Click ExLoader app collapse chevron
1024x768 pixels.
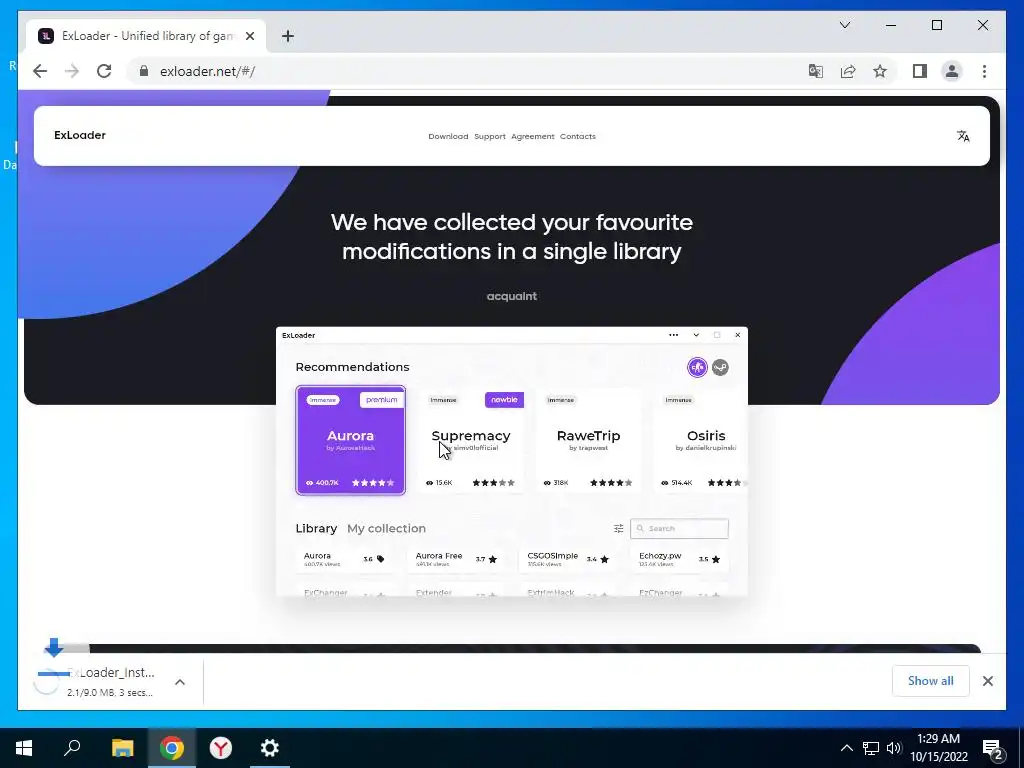click(696, 335)
